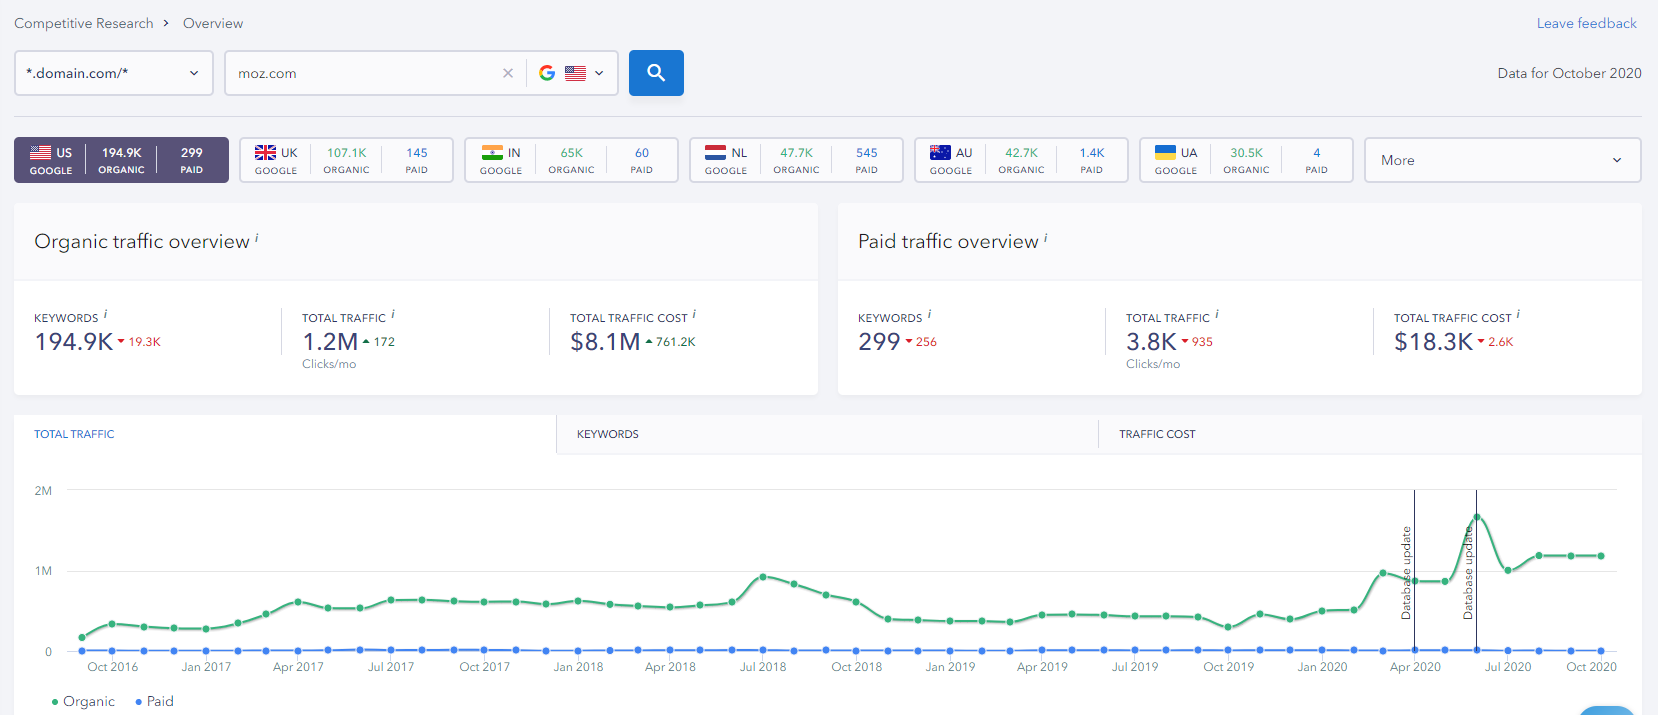This screenshot has width=1658, height=715.
Task: Click the Data for October 2020 label
Action: click(x=1569, y=73)
